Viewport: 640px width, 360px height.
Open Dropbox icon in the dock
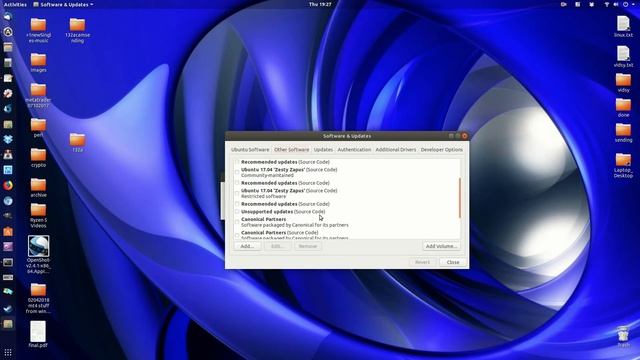pyautogui.click(x=8, y=139)
